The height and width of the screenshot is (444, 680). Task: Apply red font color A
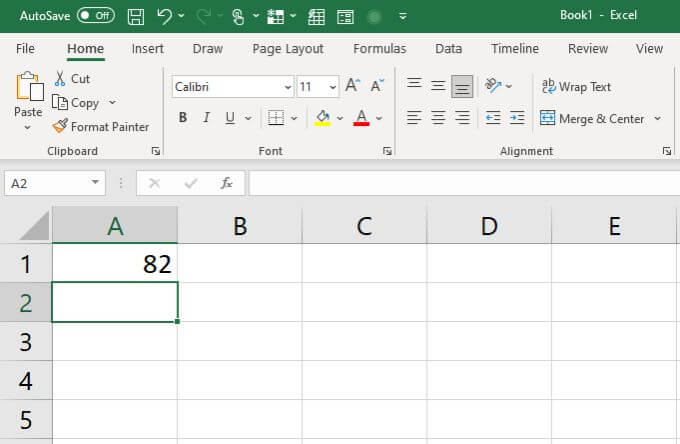pos(361,118)
